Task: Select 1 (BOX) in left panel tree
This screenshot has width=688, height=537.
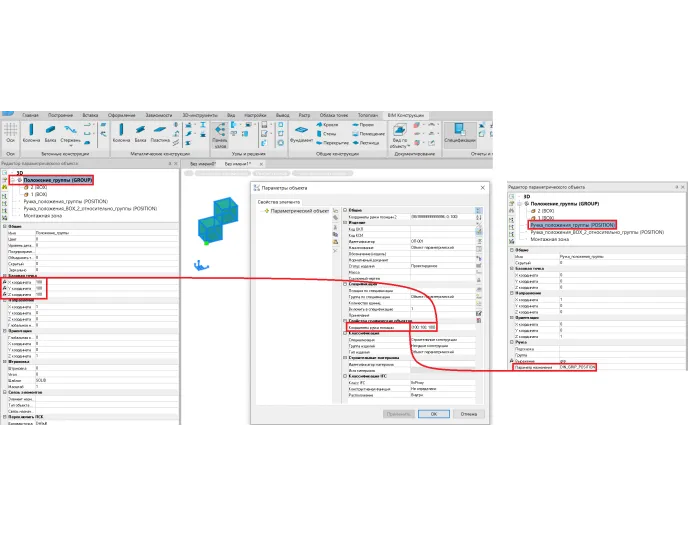Action: [x=39, y=194]
